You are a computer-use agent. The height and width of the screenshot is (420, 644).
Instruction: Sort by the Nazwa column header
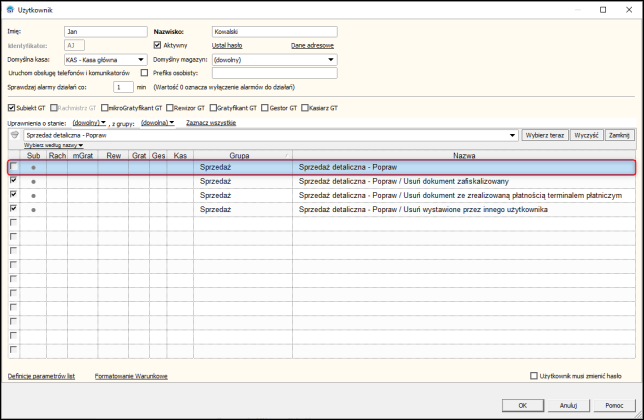click(464, 156)
